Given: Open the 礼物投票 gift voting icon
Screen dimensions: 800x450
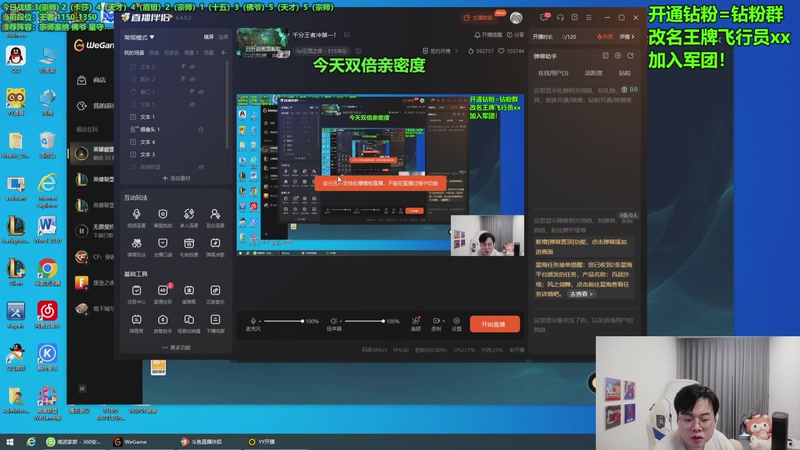Looking at the screenshot, I should (x=189, y=243).
